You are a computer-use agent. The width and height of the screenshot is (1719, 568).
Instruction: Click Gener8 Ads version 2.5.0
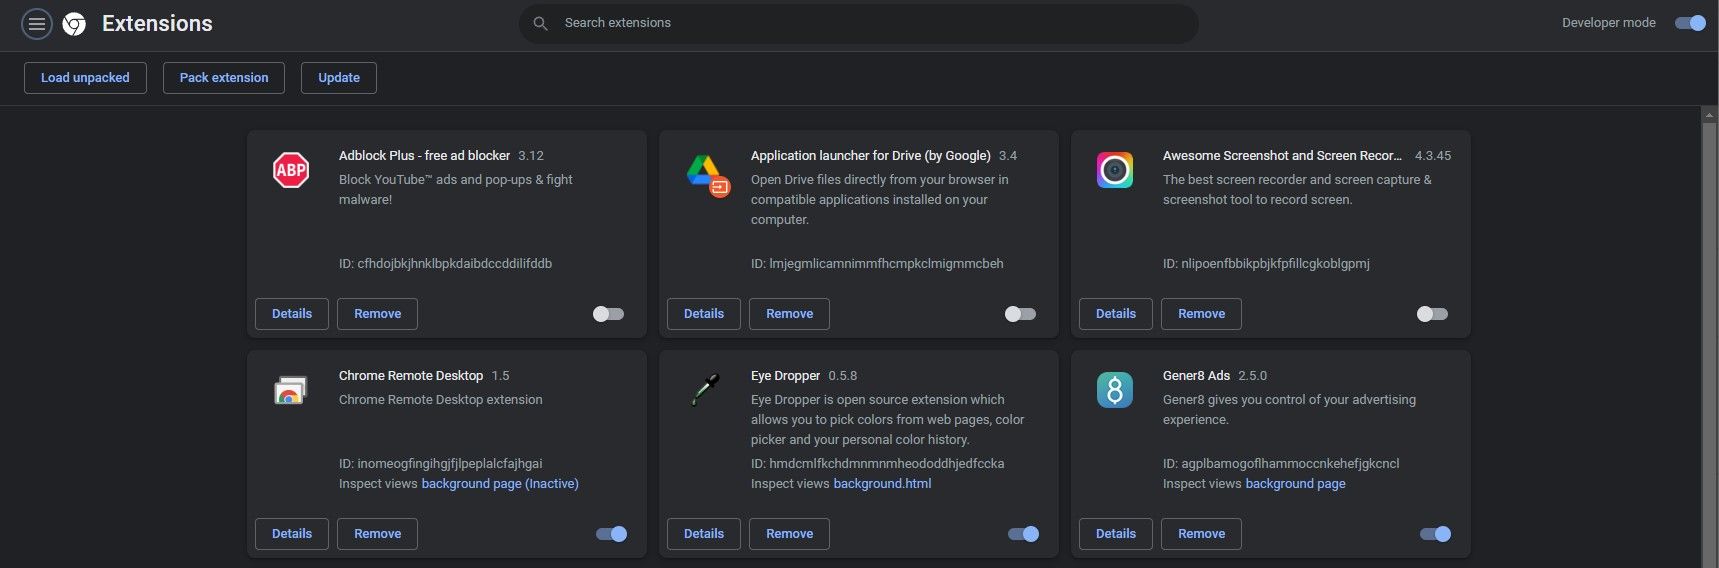tap(1252, 376)
